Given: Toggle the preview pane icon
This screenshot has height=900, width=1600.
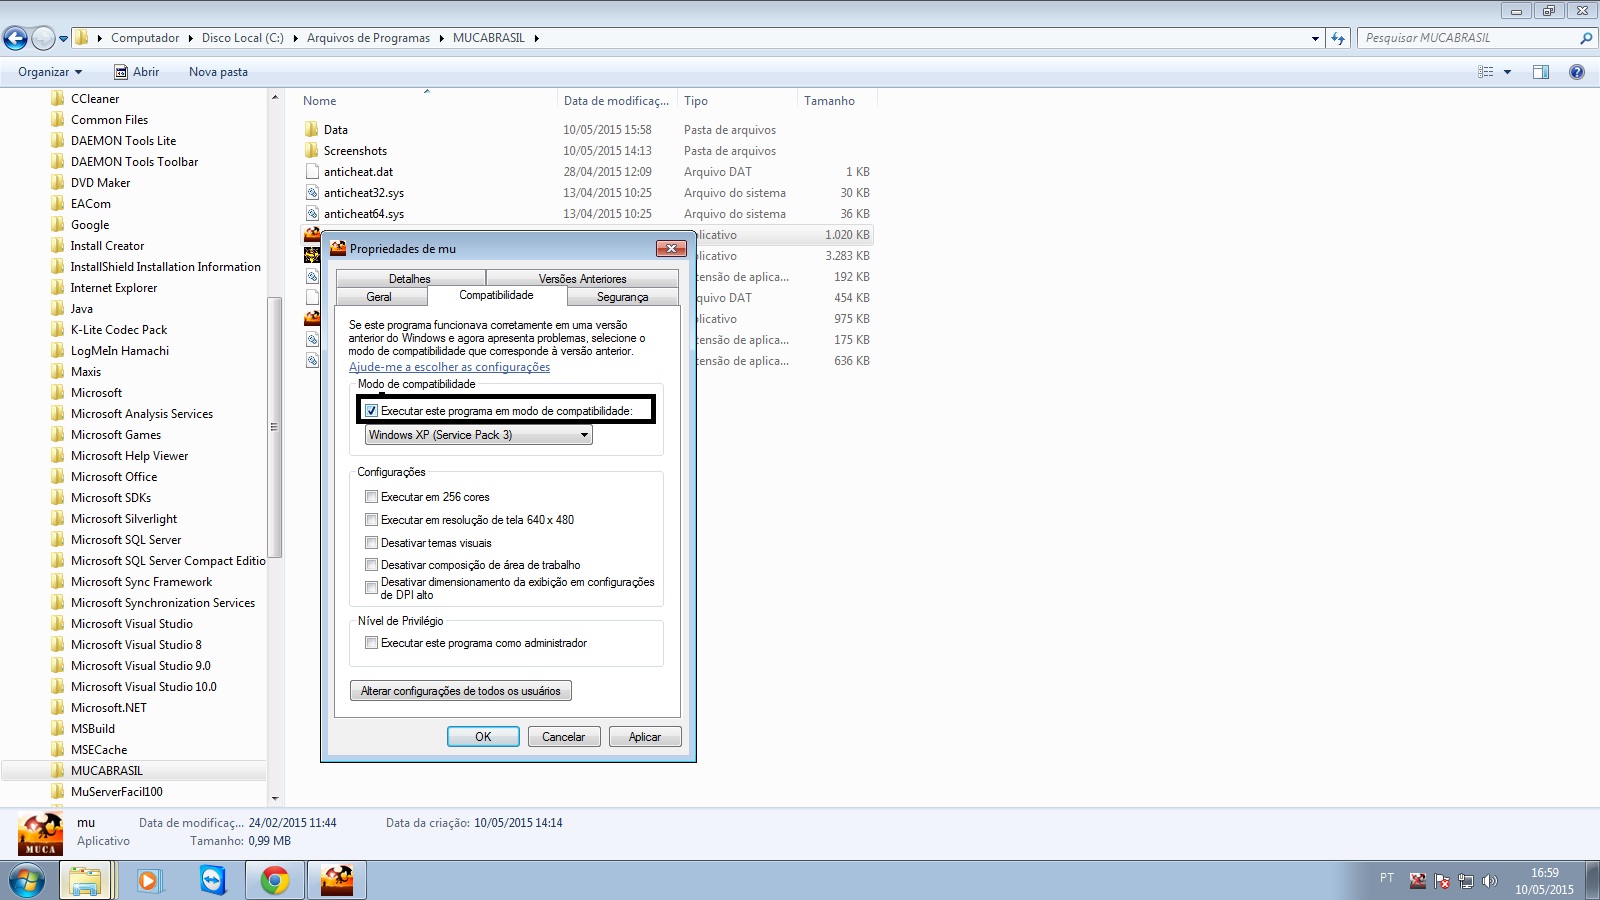Looking at the screenshot, I should click(1541, 72).
